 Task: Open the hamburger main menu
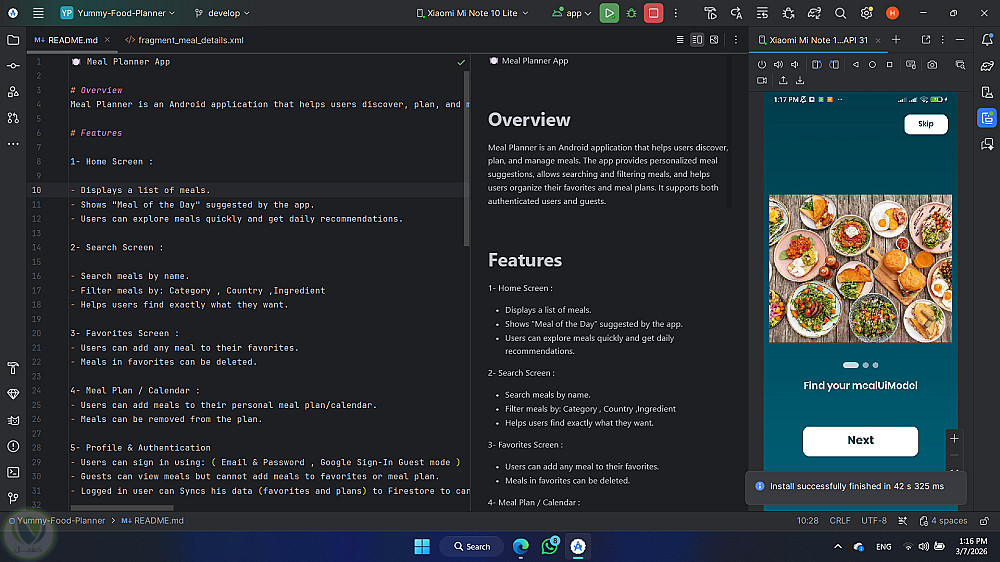[38, 13]
